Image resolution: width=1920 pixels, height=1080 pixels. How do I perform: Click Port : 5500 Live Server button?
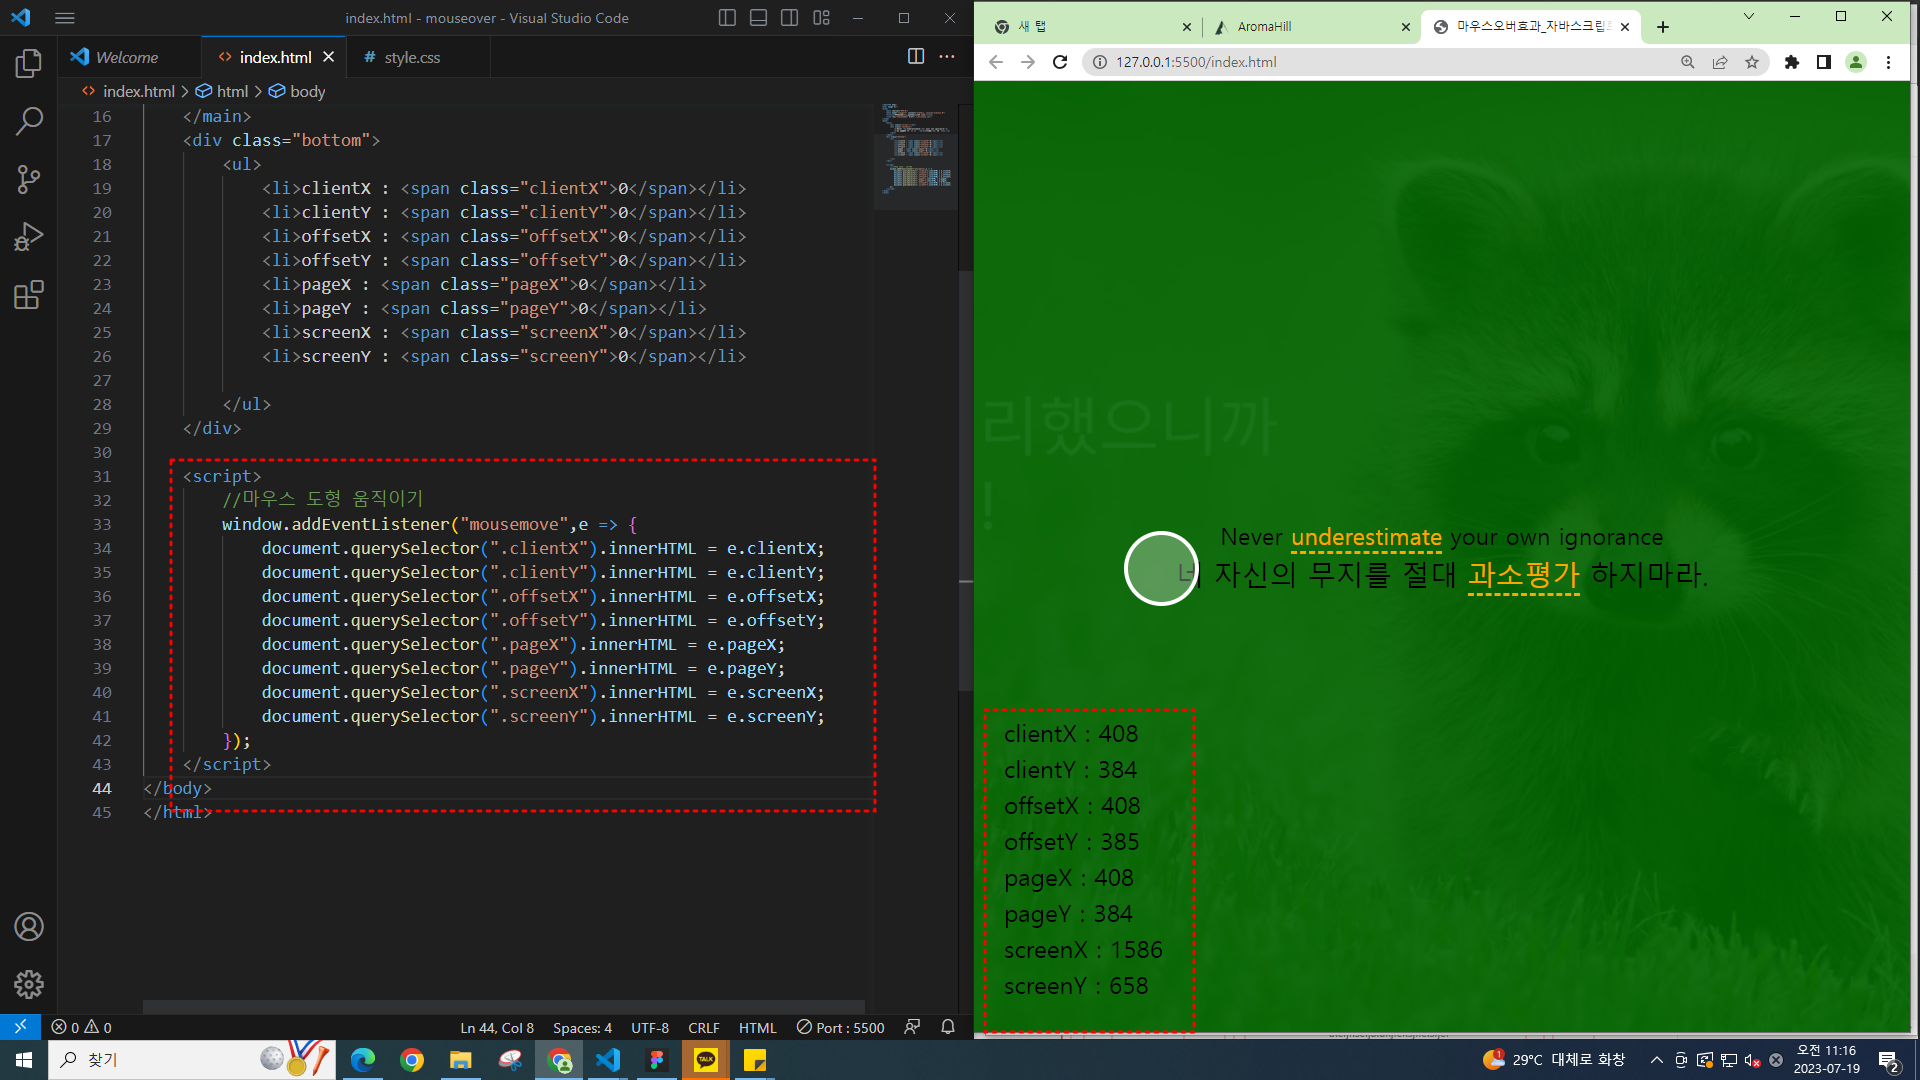click(840, 1028)
